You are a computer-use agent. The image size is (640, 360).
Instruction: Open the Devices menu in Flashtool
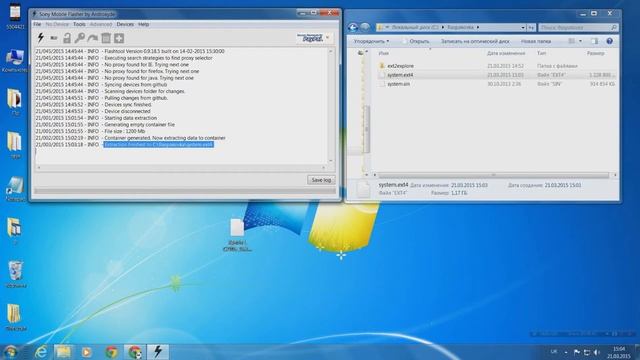coord(125,24)
